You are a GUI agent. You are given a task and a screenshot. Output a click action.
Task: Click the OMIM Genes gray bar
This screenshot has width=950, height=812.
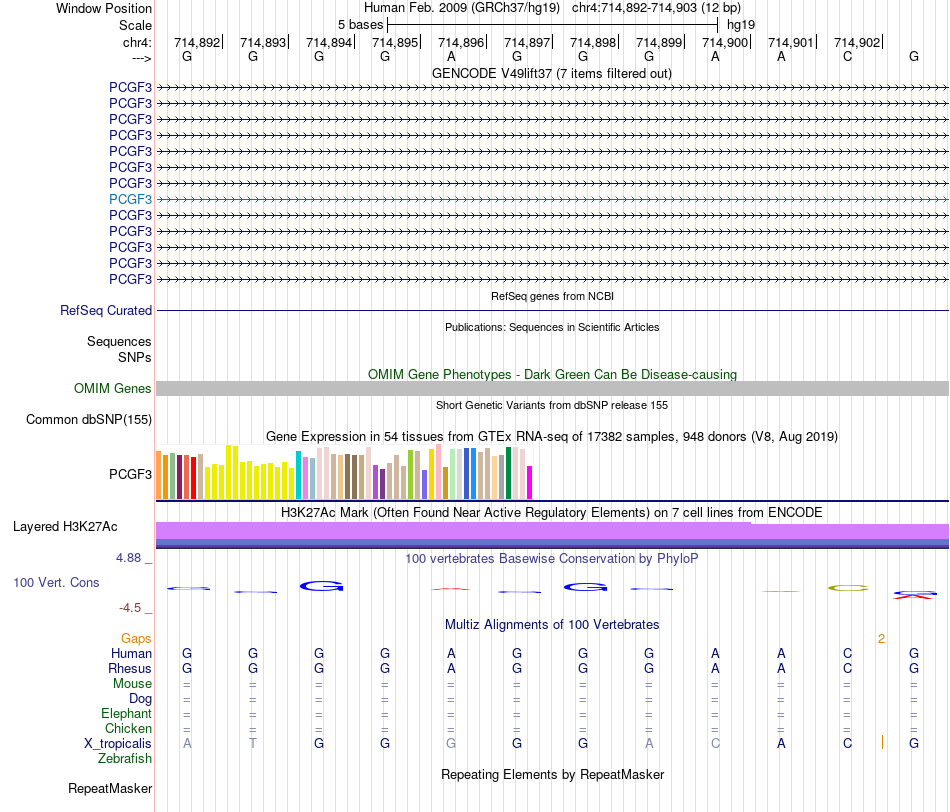pyautogui.click(x=552, y=388)
